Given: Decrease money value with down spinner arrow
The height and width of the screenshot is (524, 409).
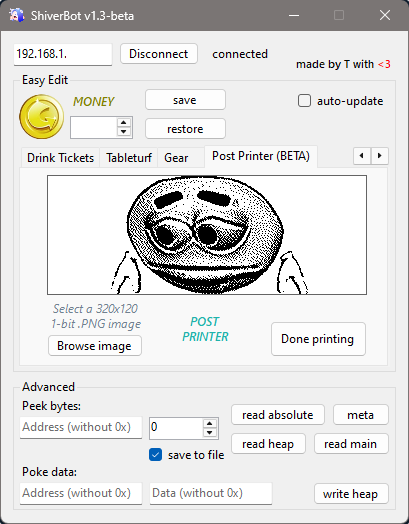Looking at the screenshot, I should (x=124, y=132).
